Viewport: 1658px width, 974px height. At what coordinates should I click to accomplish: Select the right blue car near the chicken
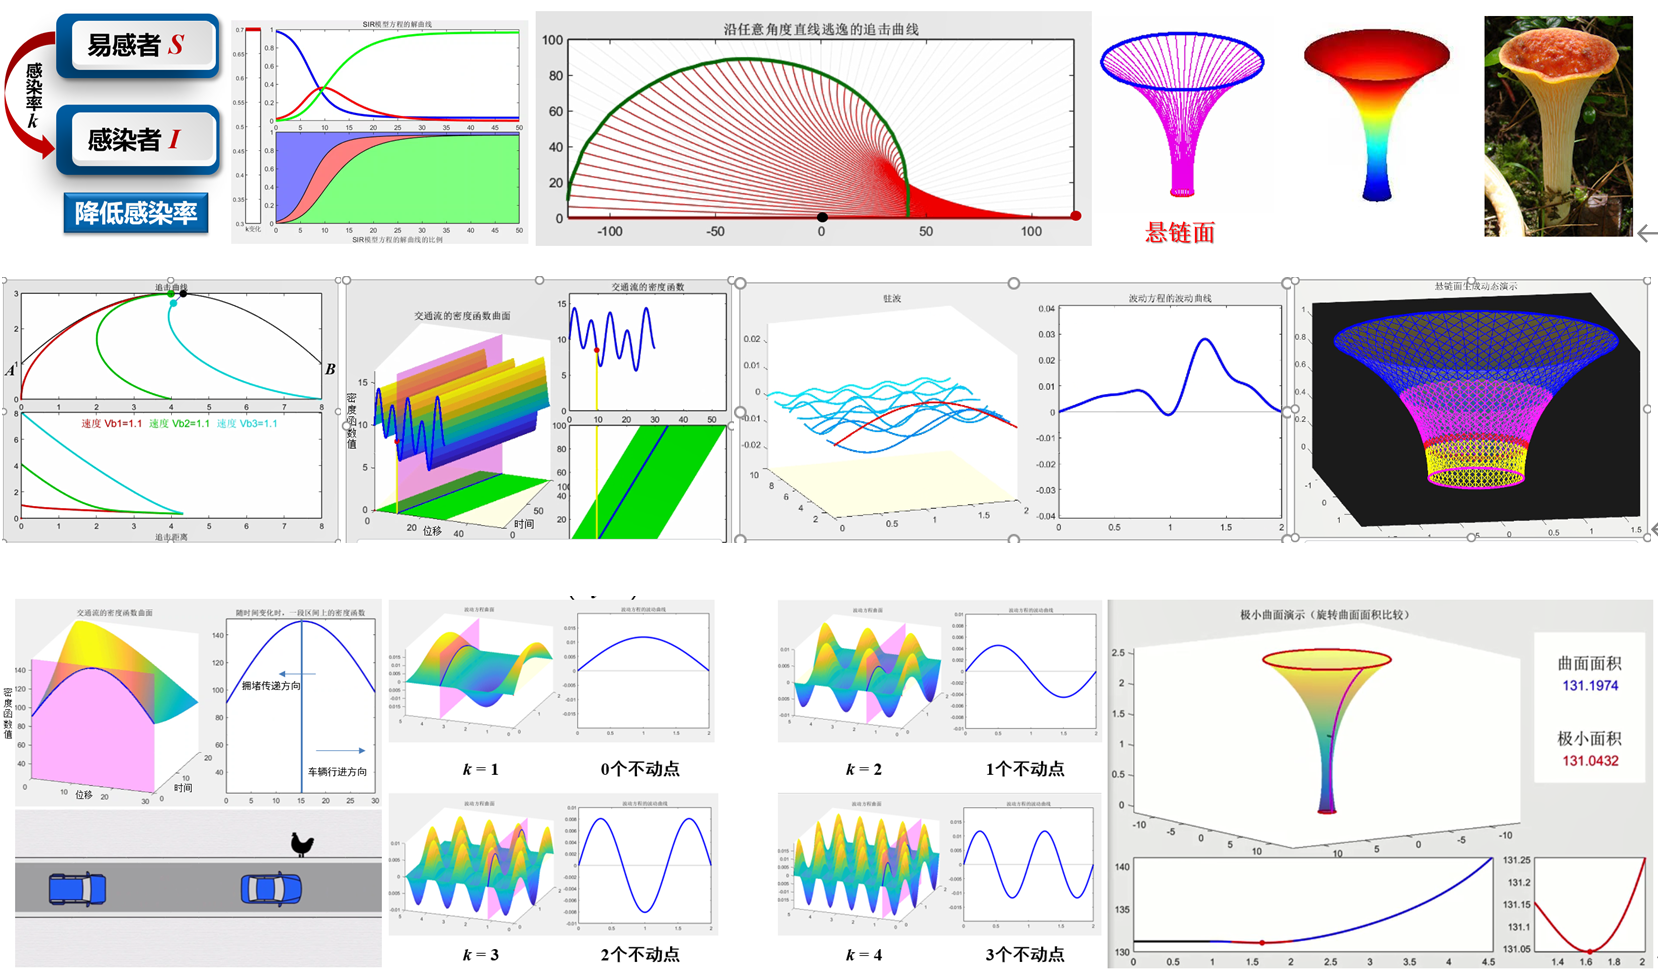point(271,888)
